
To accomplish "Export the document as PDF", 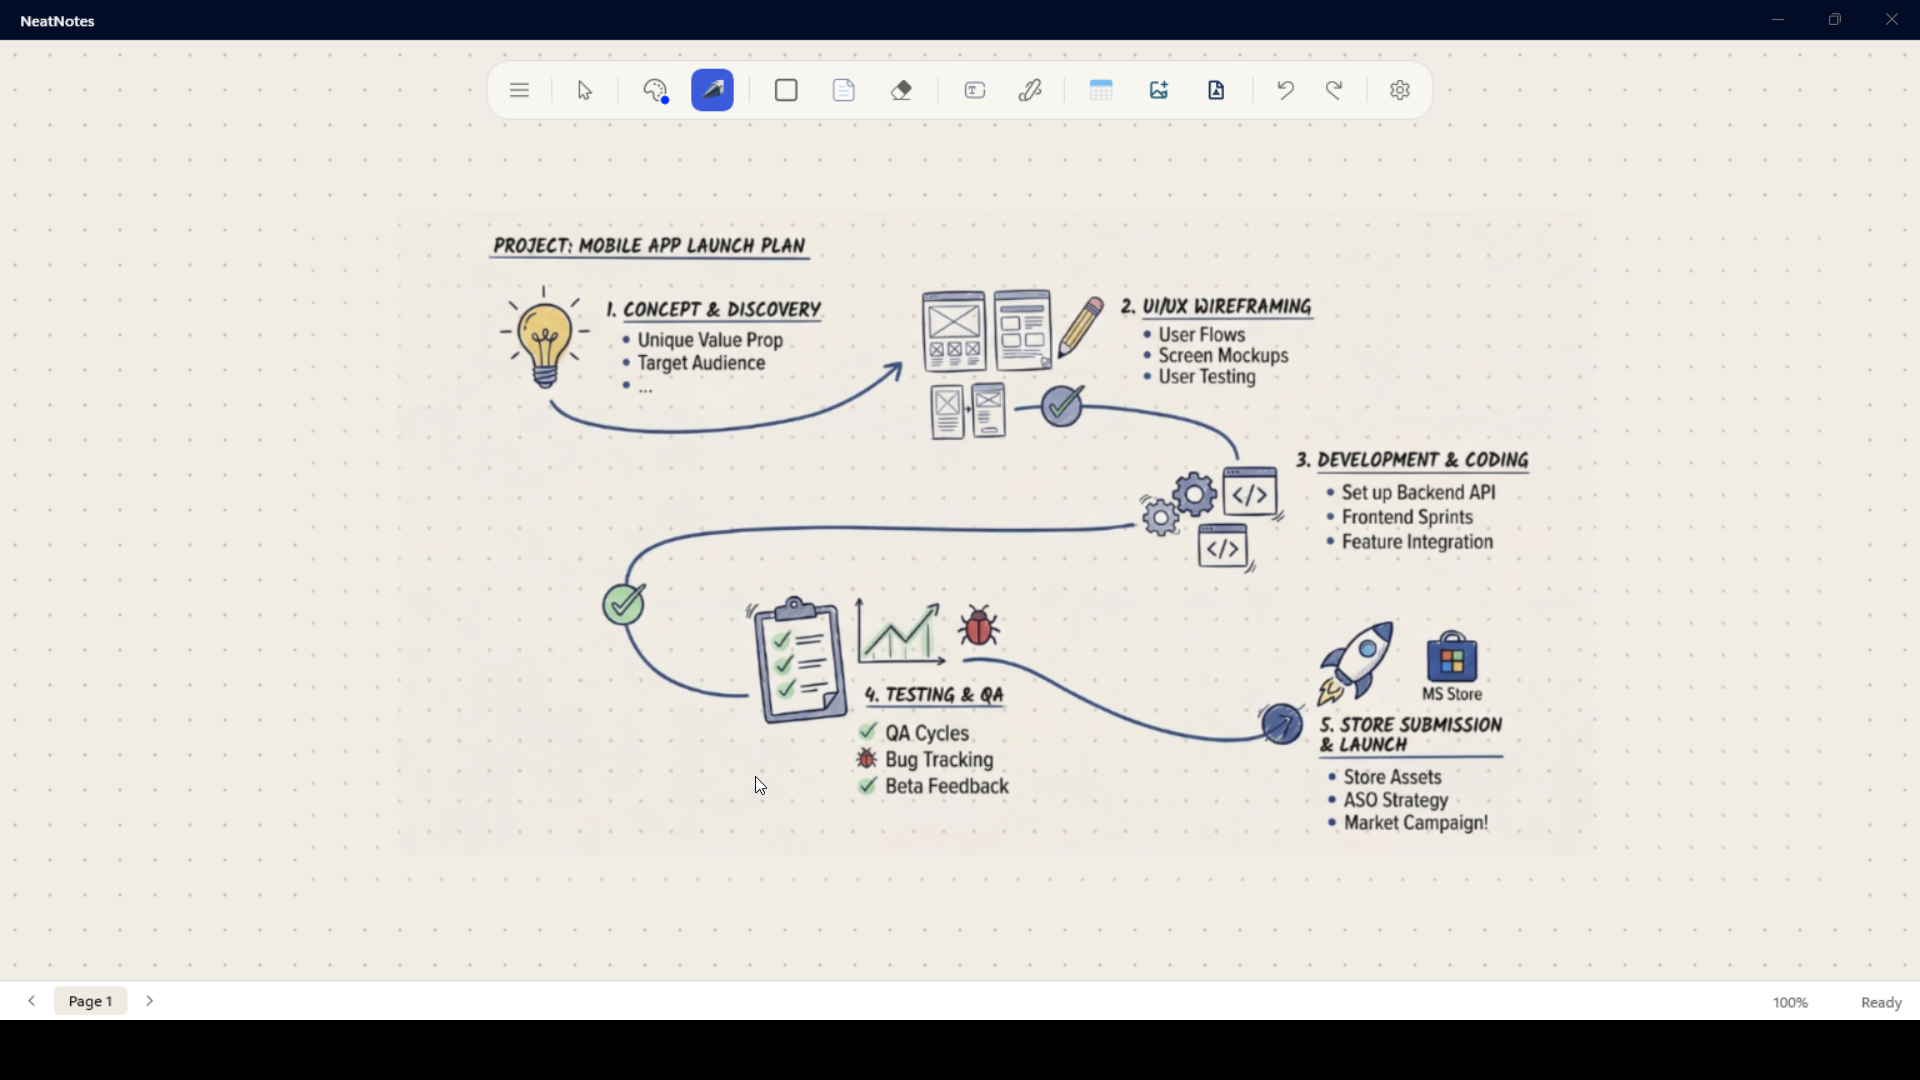I will [1216, 90].
